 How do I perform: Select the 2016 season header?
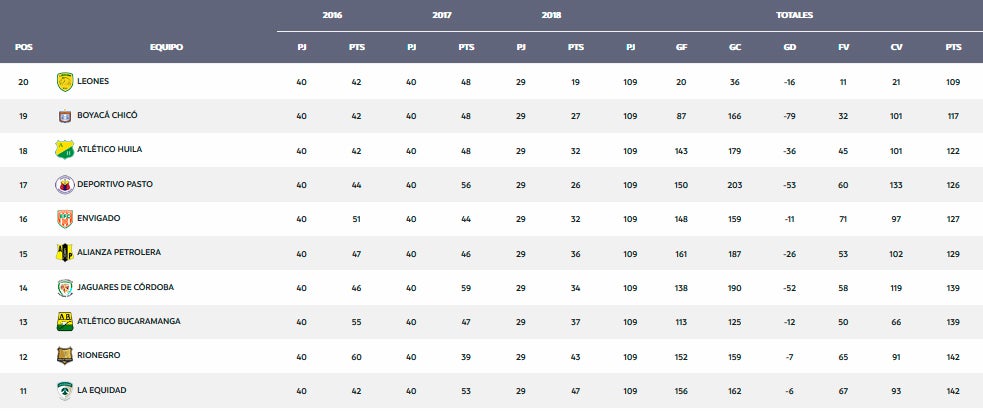point(332,16)
